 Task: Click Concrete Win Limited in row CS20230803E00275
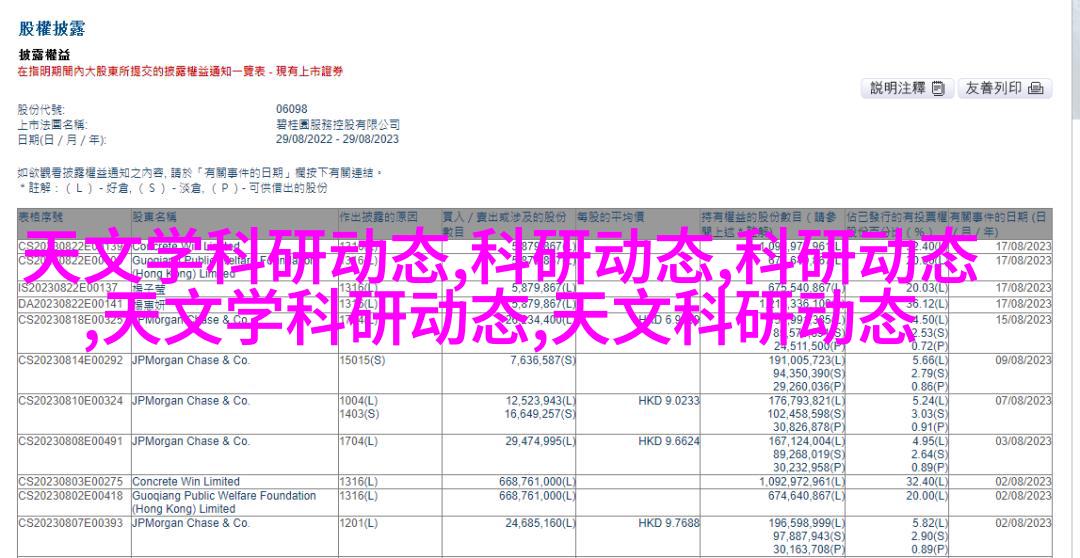tap(186, 482)
